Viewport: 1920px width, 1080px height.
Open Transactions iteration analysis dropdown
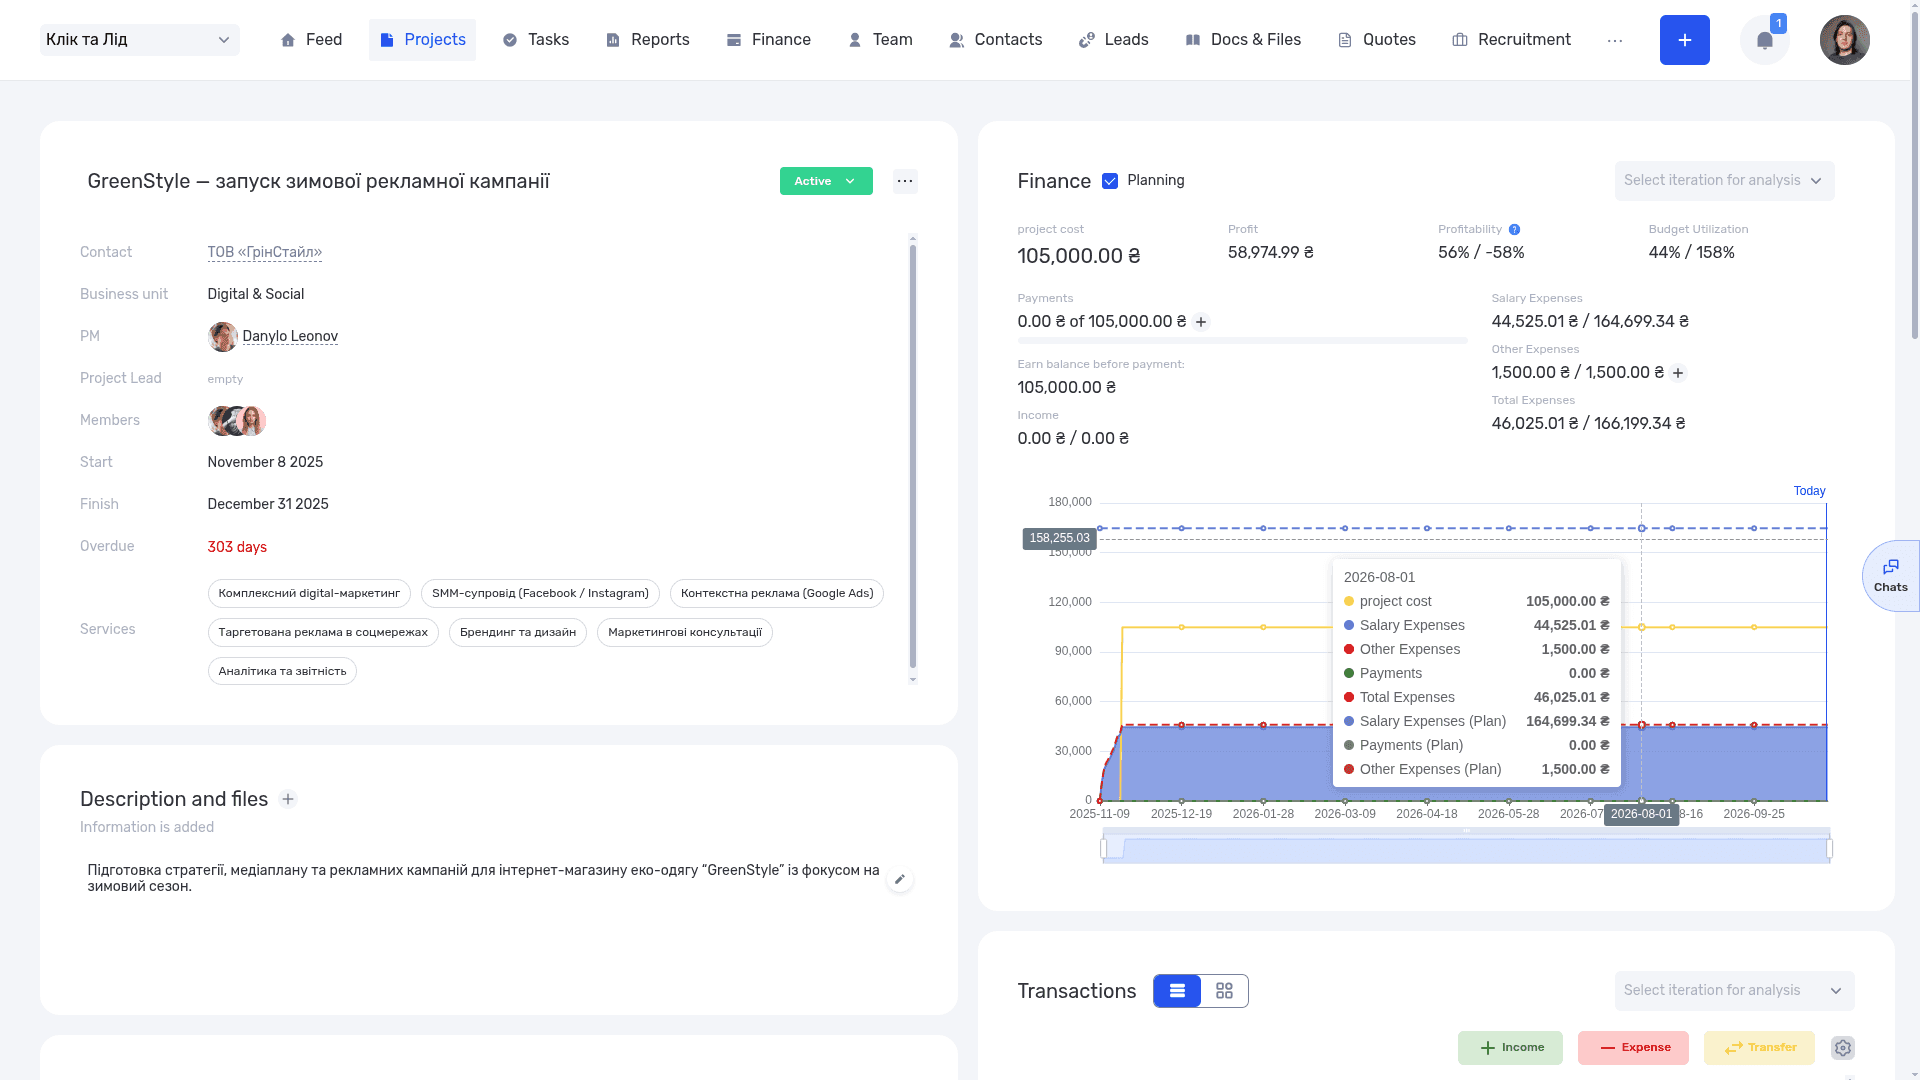1734,991
